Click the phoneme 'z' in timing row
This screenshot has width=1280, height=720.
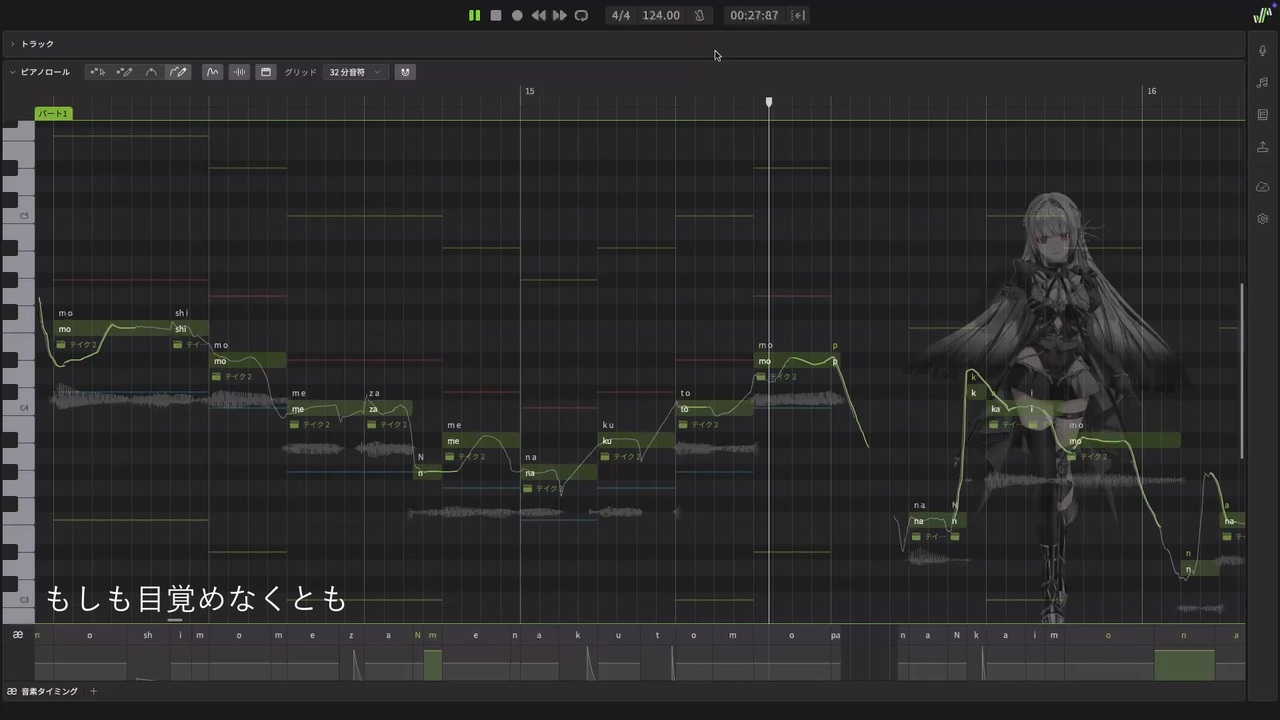[x=351, y=635]
